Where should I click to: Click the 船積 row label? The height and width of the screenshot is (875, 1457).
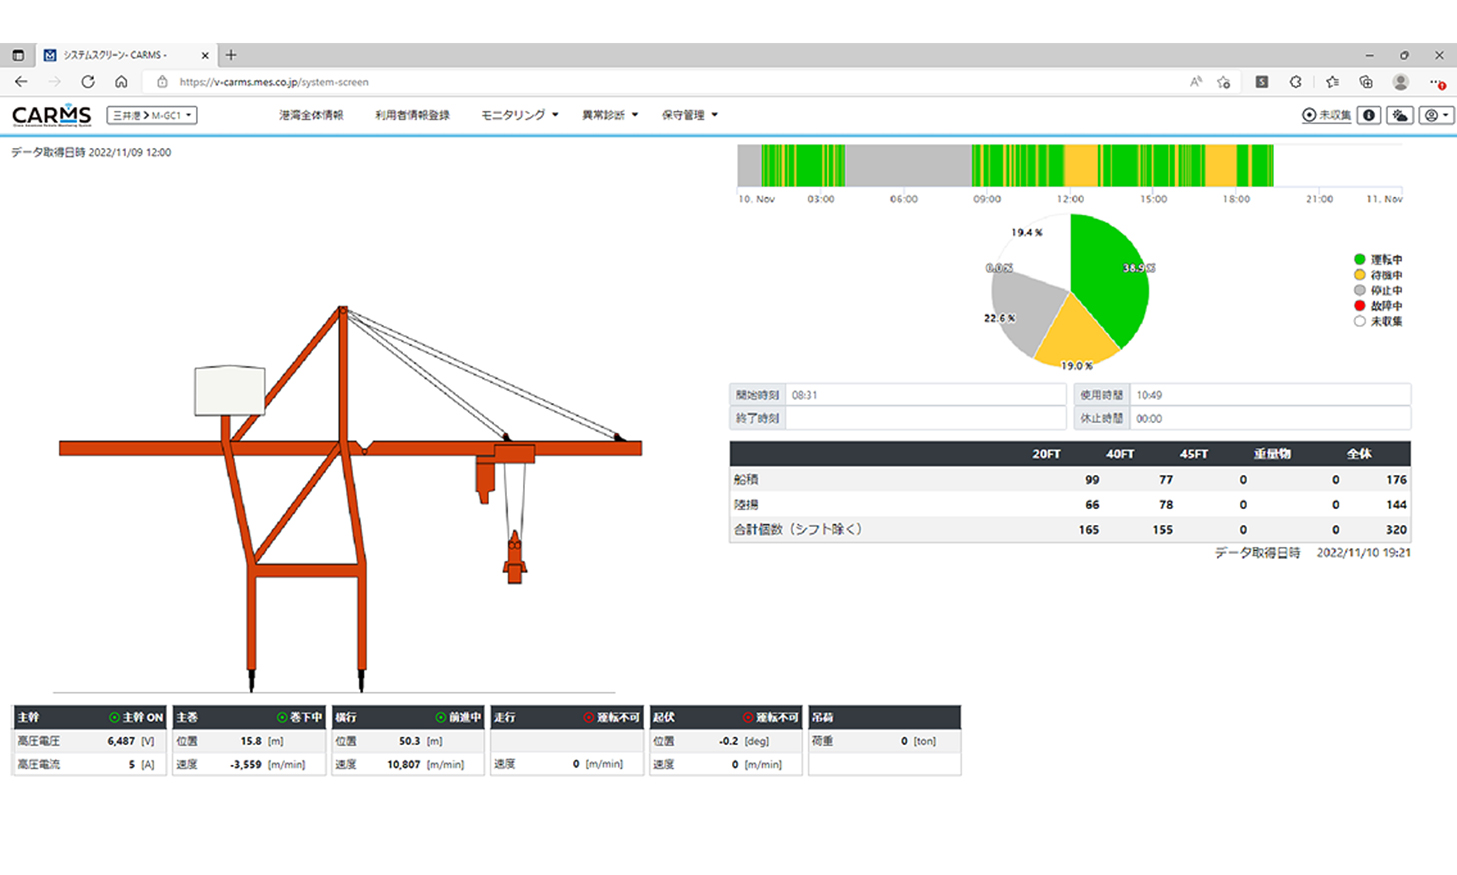coord(746,480)
